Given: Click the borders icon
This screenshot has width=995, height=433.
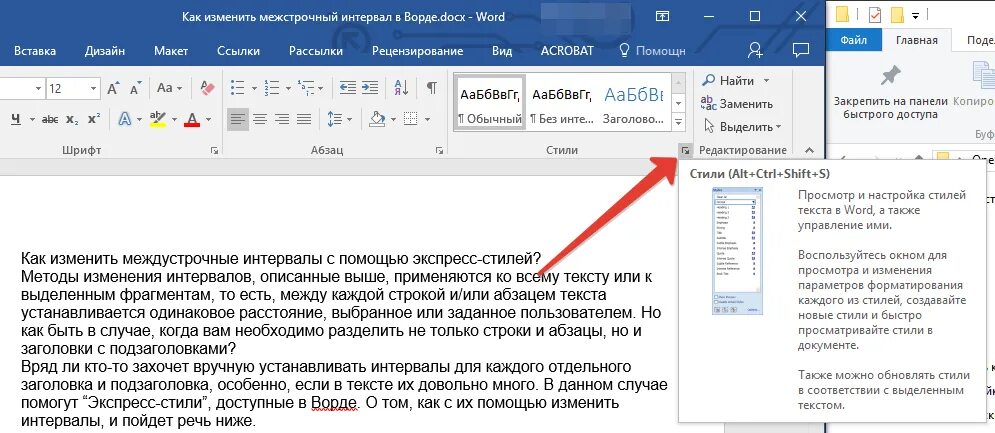Looking at the screenshot, I should [411, 119].
